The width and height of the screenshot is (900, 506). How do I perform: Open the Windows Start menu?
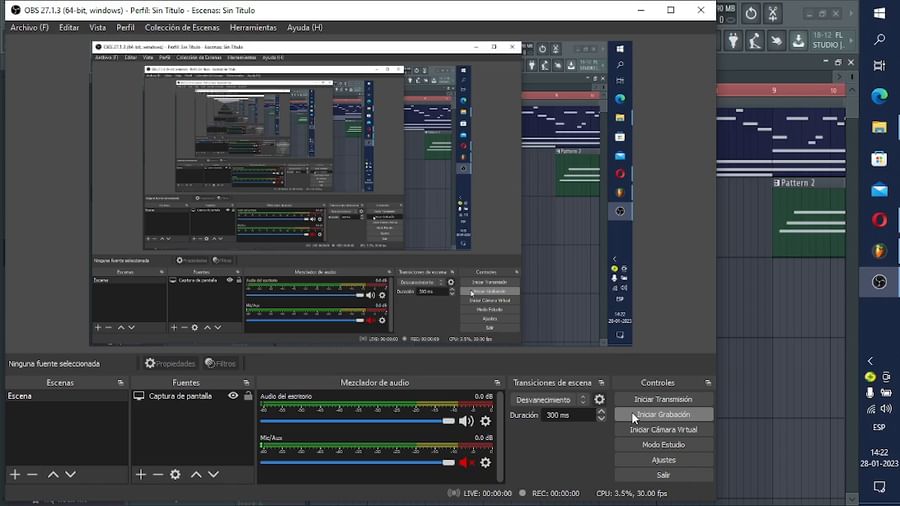point(879,13)
